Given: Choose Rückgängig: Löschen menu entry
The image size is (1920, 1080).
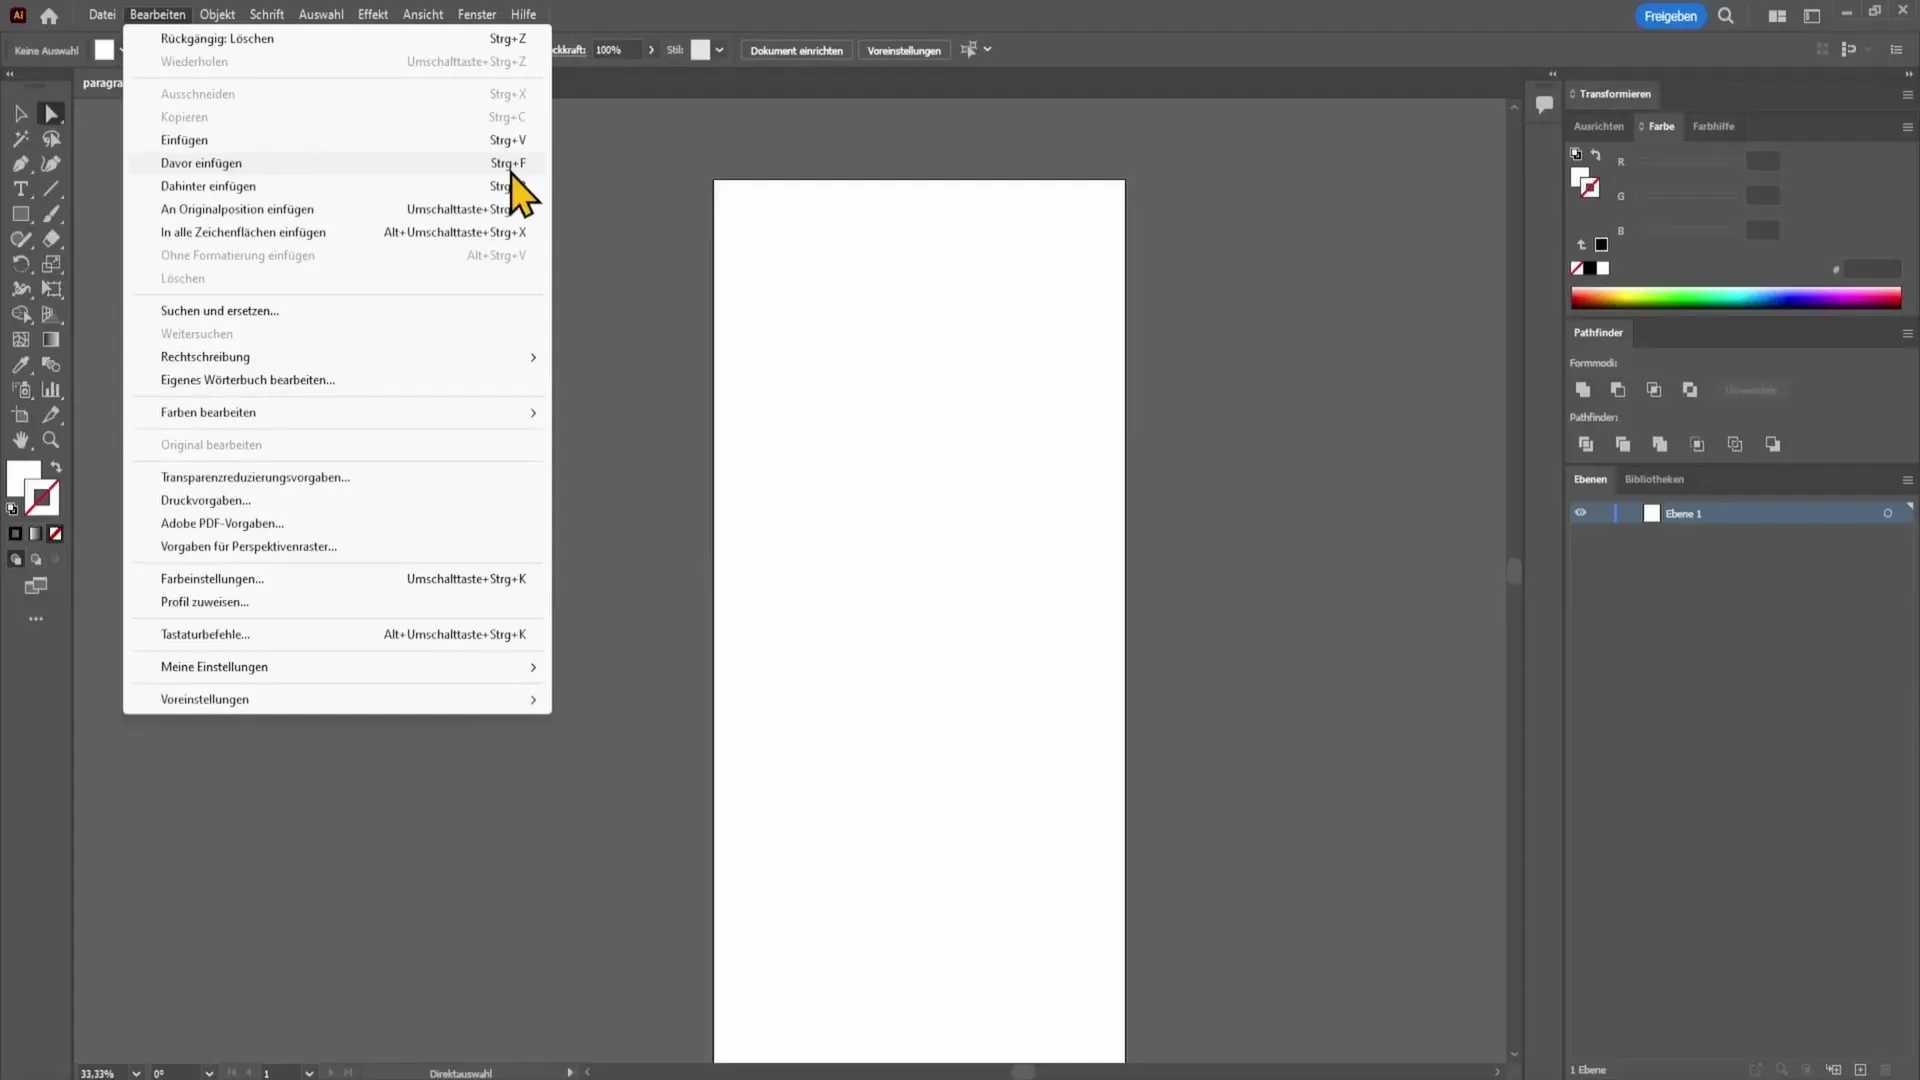Looking at the screenshot, I should tap(338, 39).
